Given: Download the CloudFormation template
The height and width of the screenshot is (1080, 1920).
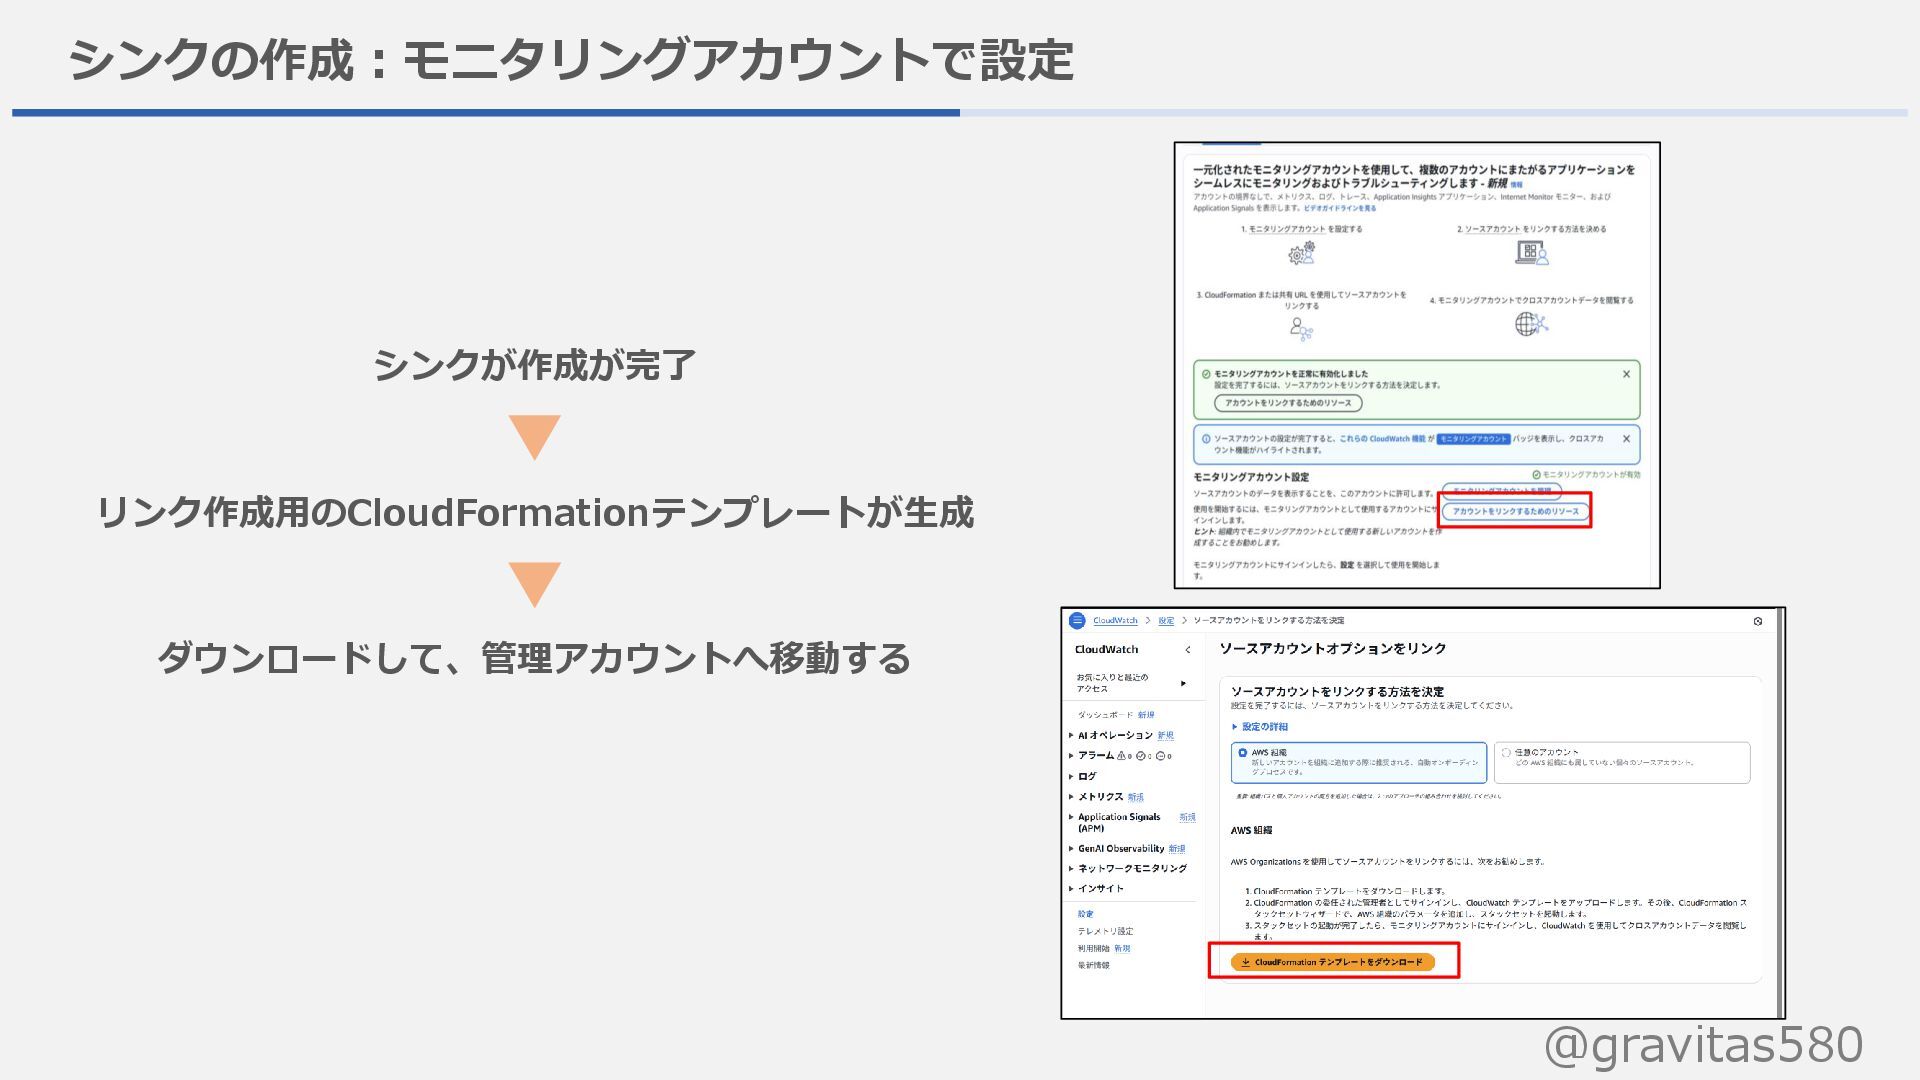Looking at the screenshot, I should pos(1333,962).
